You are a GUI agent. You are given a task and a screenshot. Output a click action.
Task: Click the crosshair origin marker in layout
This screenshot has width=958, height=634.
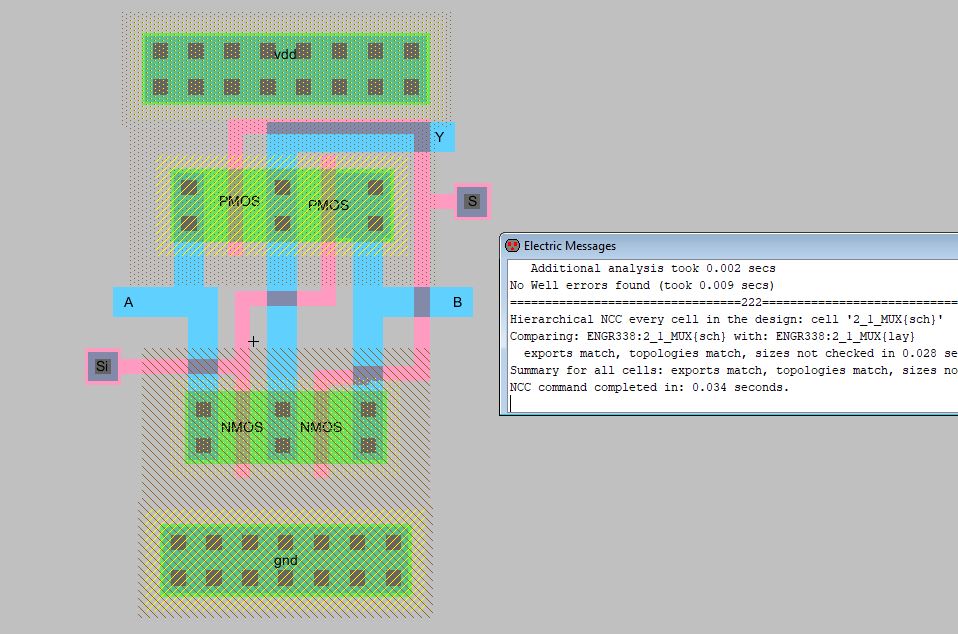tap(254, 342)
